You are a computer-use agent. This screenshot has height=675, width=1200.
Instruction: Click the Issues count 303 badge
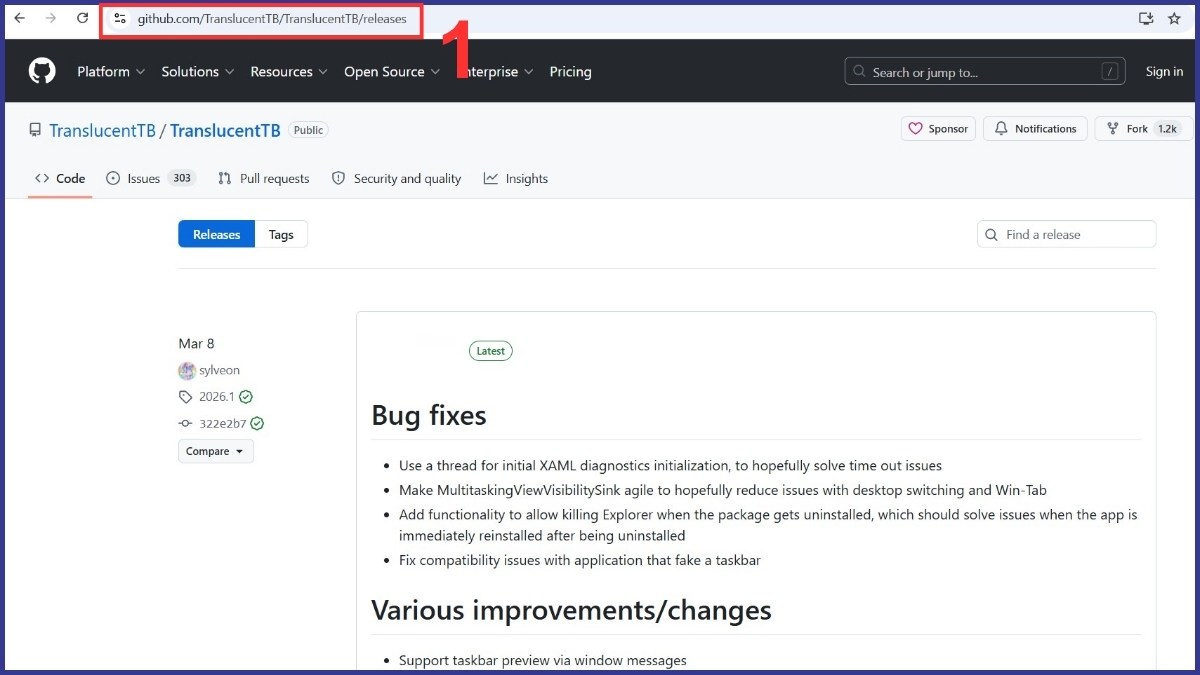tap(181, 179)
